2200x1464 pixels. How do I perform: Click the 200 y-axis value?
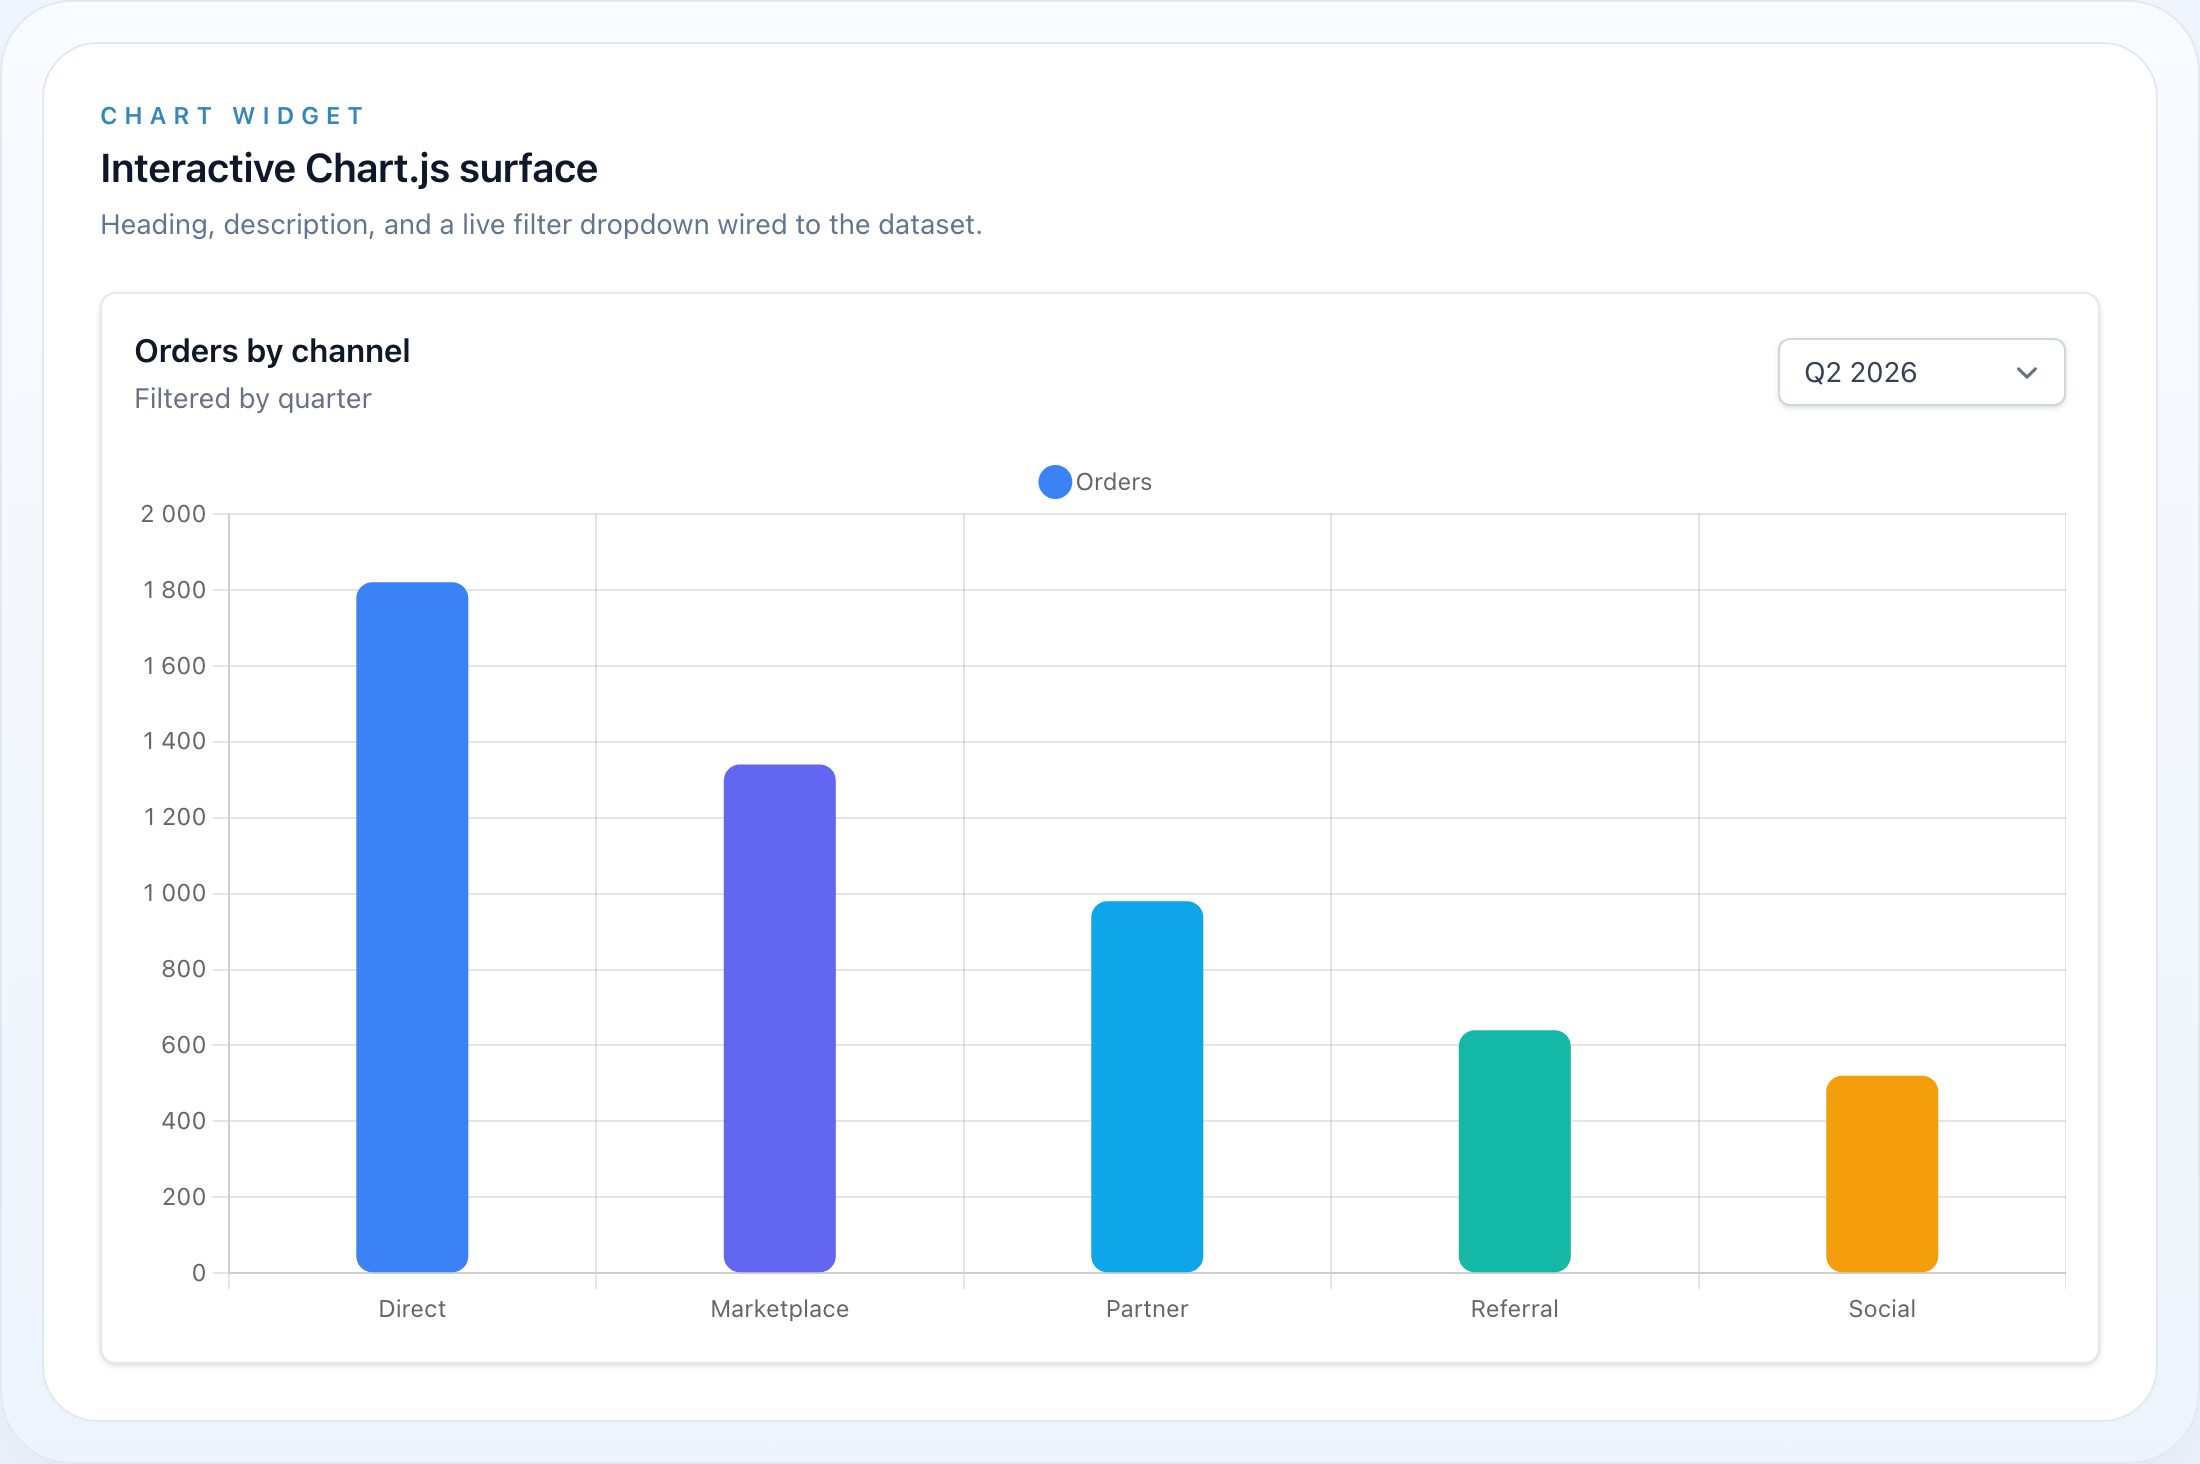pyautogui.click(x=184, y=1197)
